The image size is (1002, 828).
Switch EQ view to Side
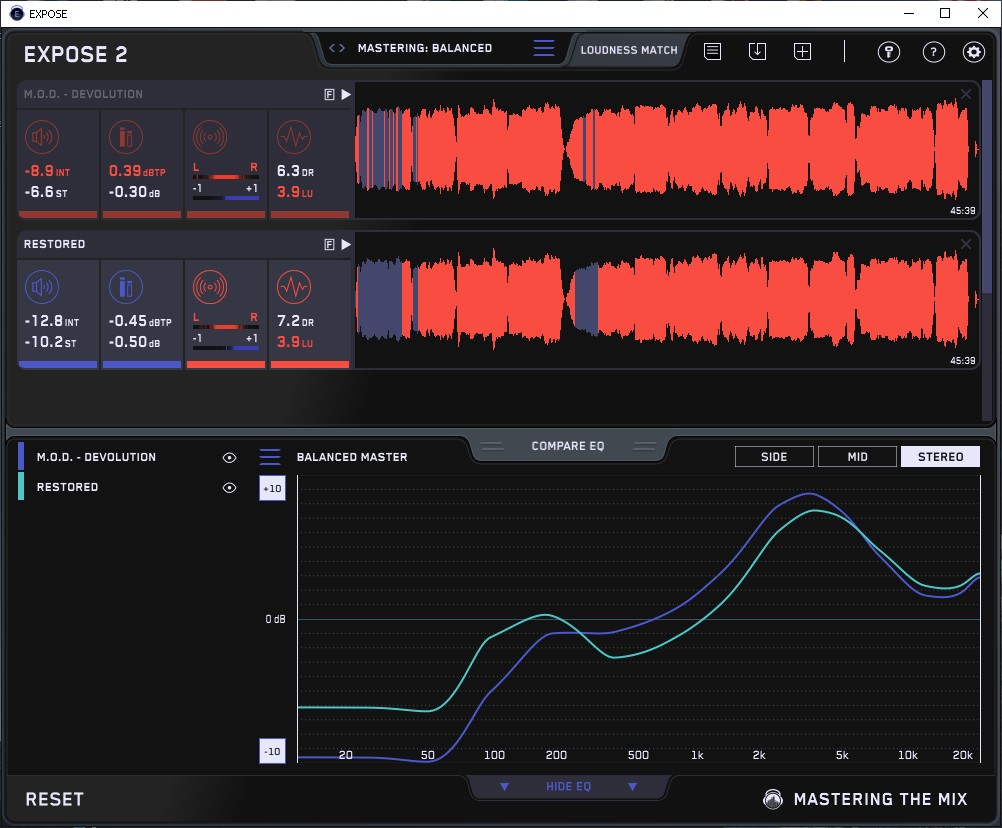coord(774,457)
